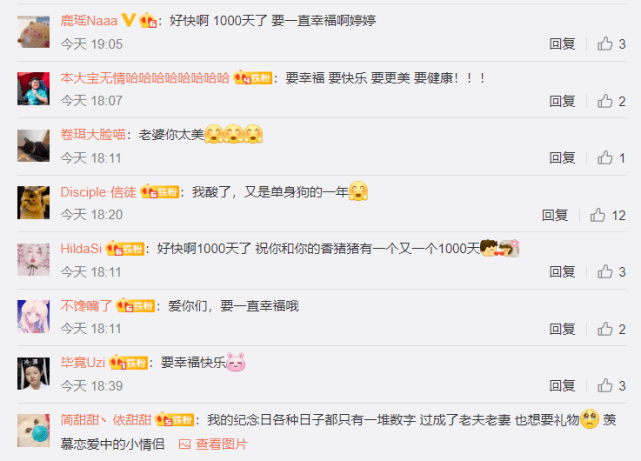This screenshot has height=461, width=641.
Task: Click 不馋嘴了's anime avatar
Action: (x=34, y=317)
